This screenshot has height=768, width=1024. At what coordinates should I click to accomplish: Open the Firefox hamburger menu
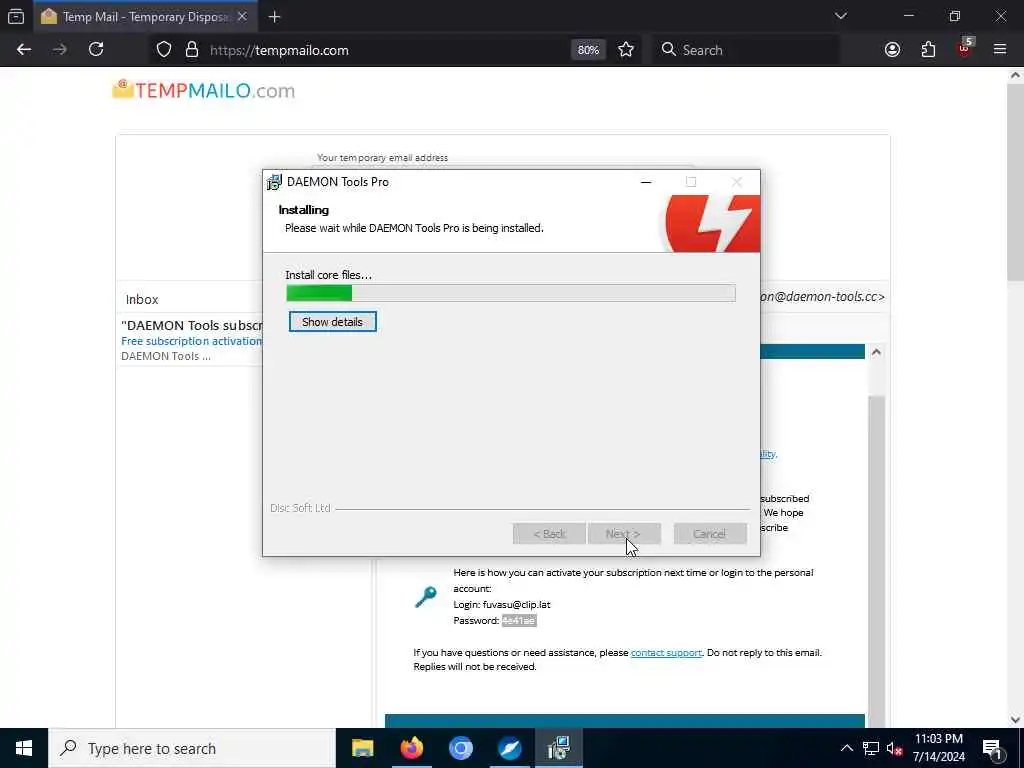[x=1000, y=50]
